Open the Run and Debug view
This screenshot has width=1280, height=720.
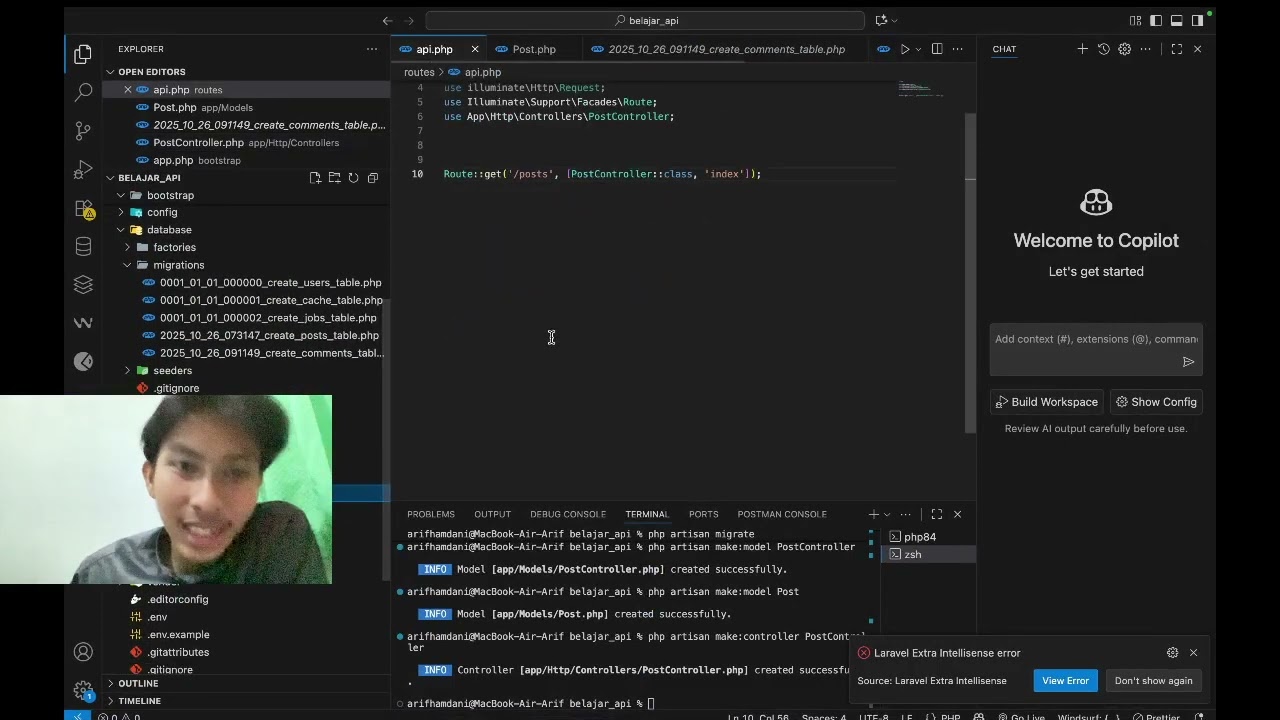[83, 170]
